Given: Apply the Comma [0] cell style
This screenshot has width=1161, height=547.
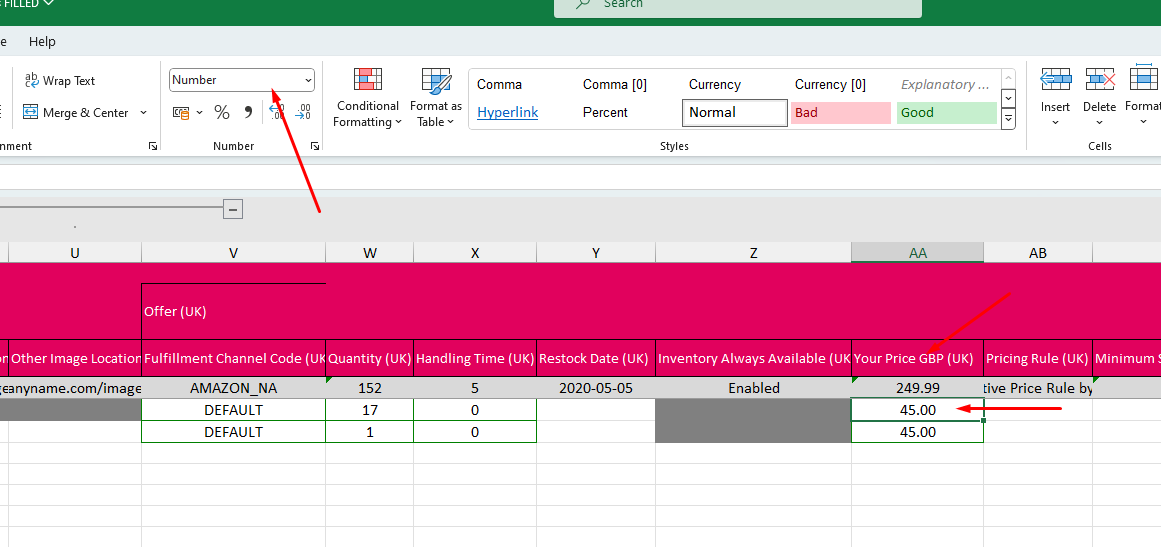Looking at the screenshot, I should pyautogui.click(x=628, y=84).
